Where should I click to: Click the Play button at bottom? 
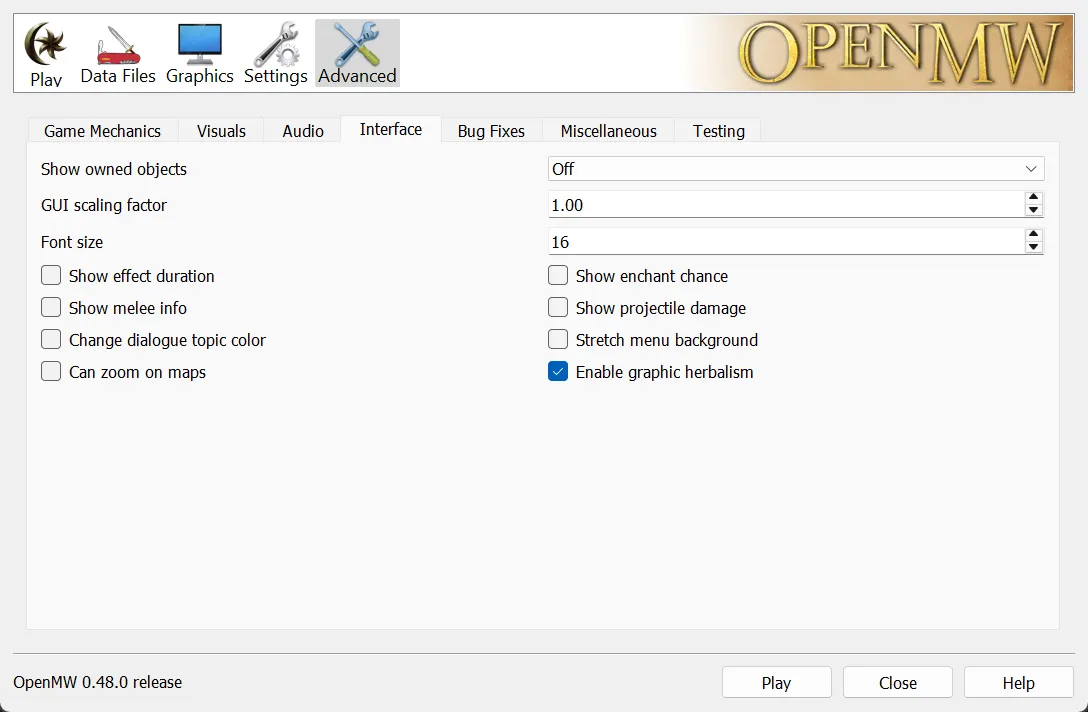(776, 682)
